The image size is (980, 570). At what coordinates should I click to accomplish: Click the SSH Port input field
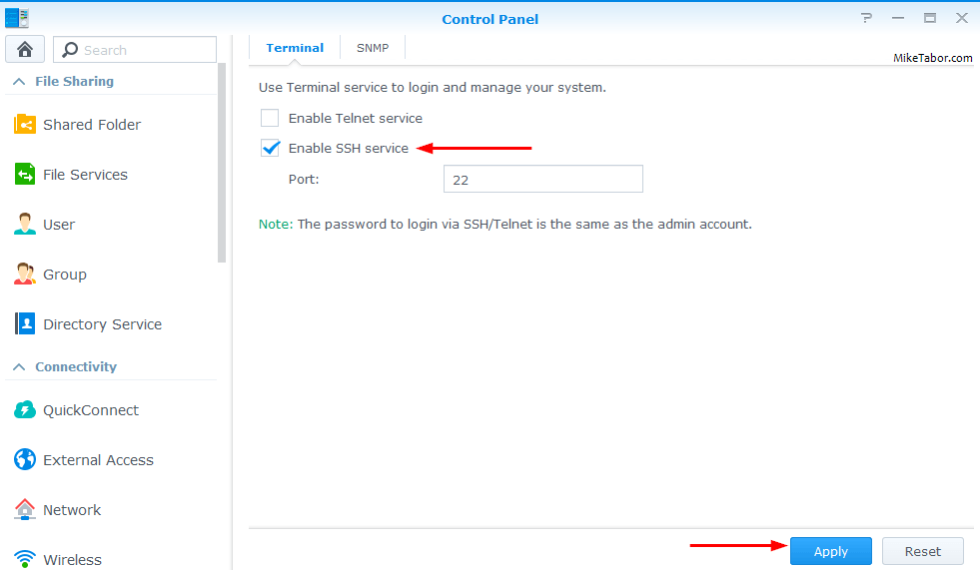(543, 179)
